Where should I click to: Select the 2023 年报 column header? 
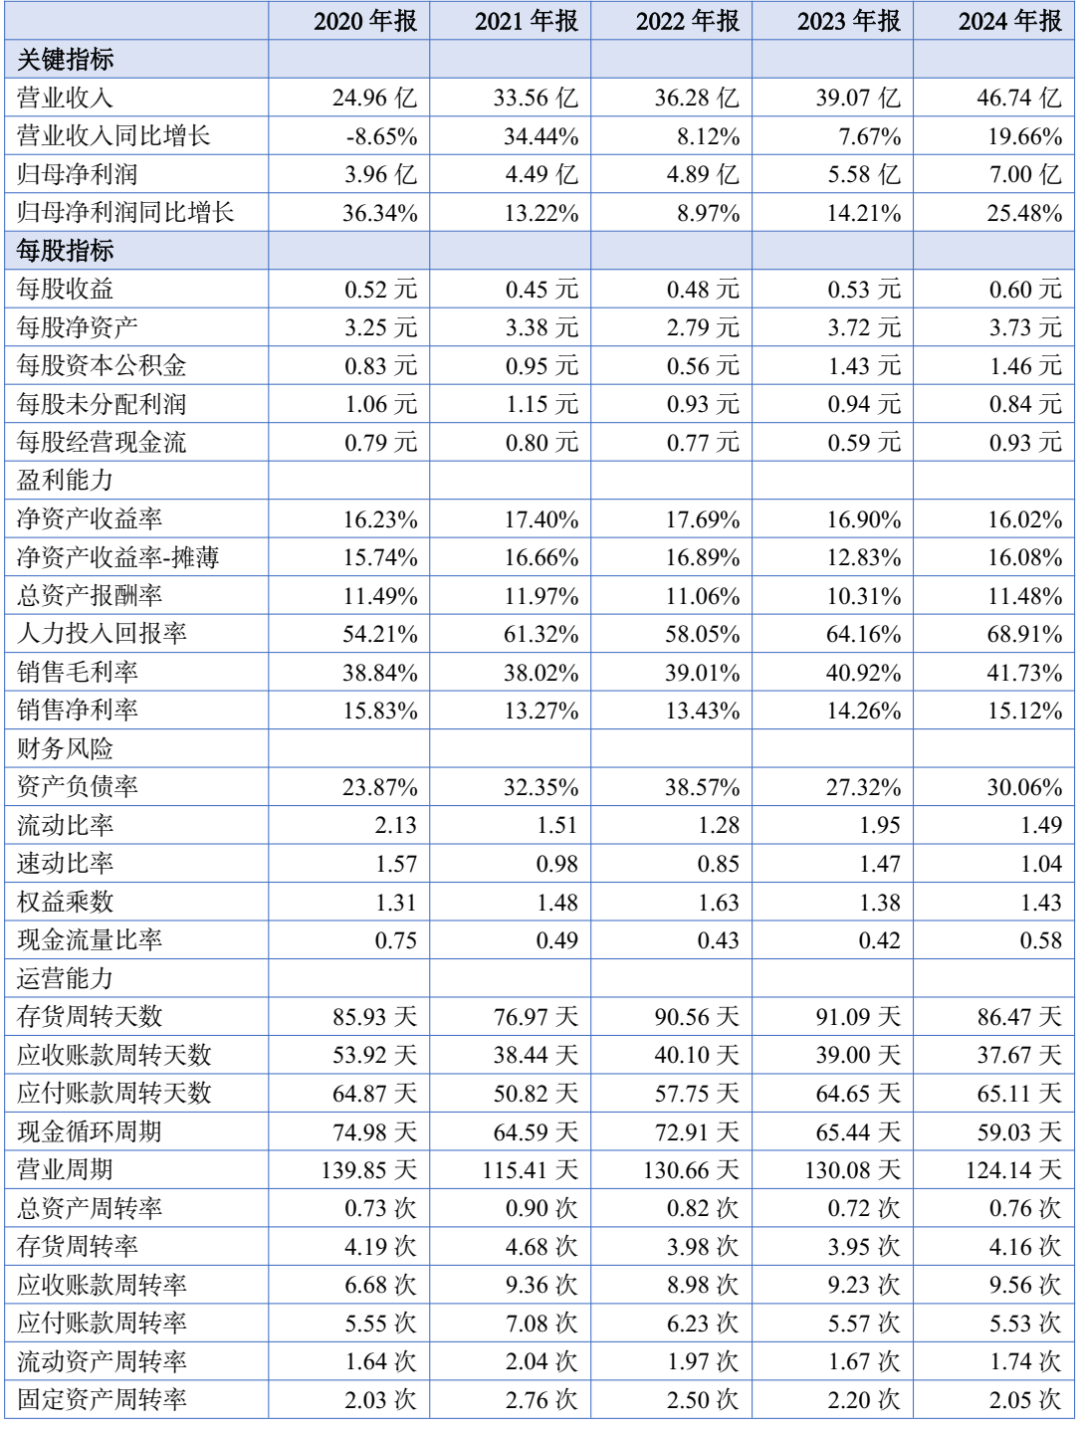point(849,21)
